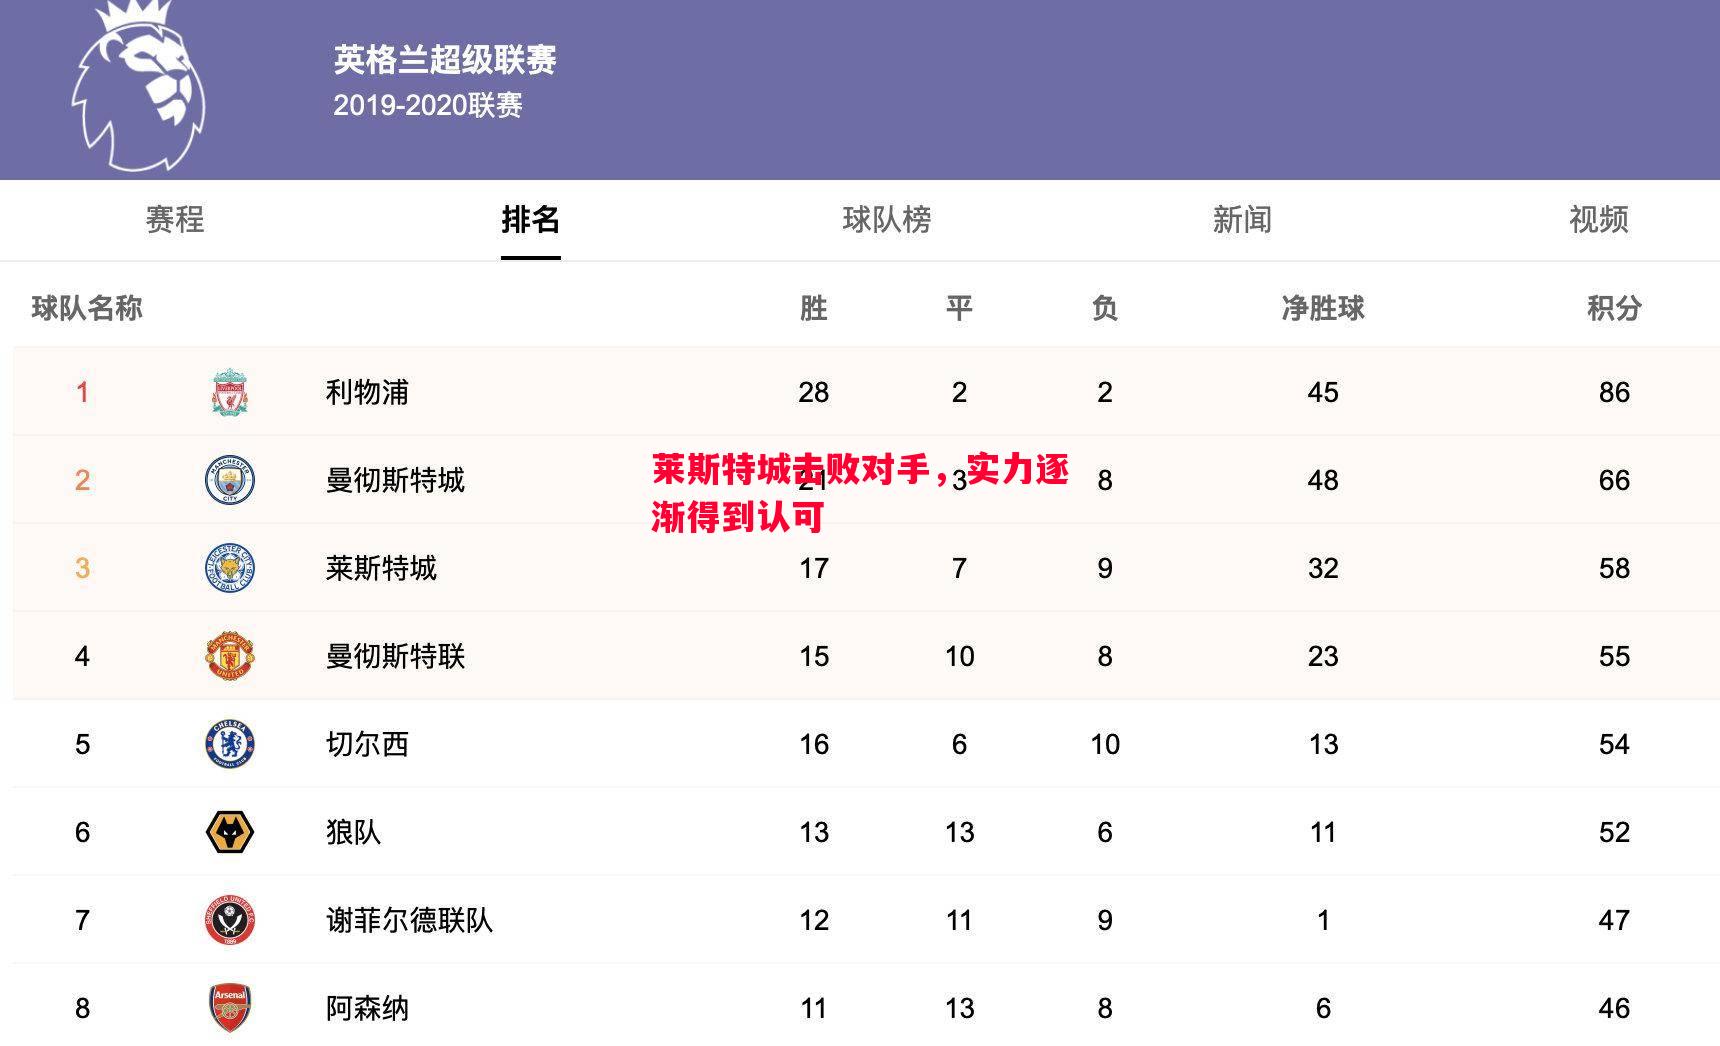This screenshot has width=1720, height=1046.
Task: Open team 狼队
Action: pyautogui.click(x=353, y=832)
